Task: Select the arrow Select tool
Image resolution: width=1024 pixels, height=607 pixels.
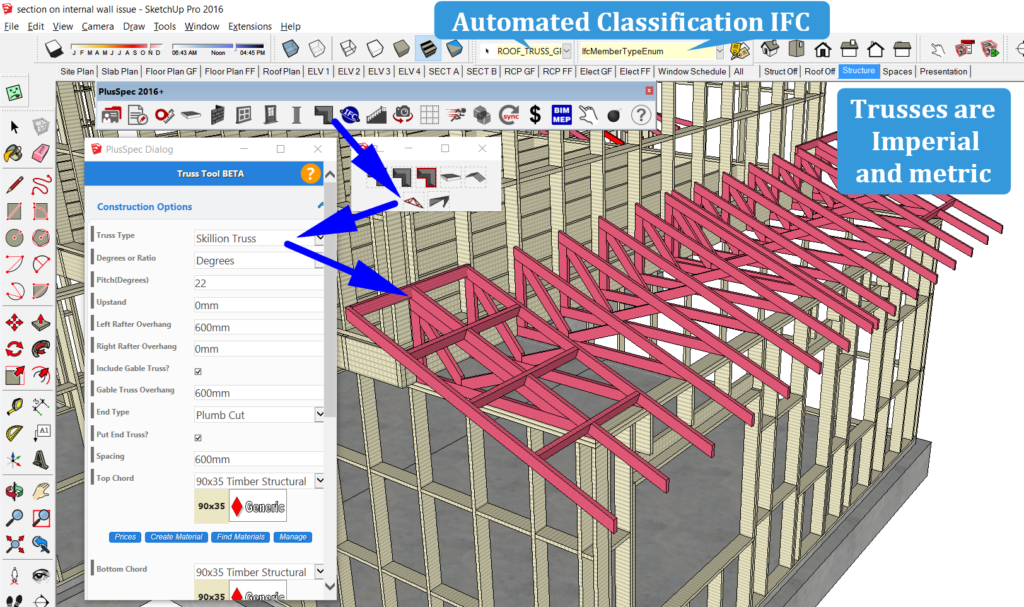Action: (14, 127)
